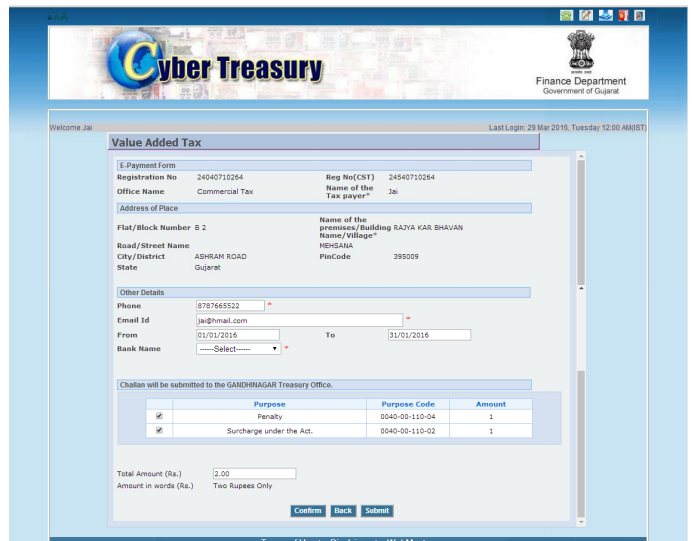Click the Penalty amount cell
The image size is (693, 541).
point(491,416)
